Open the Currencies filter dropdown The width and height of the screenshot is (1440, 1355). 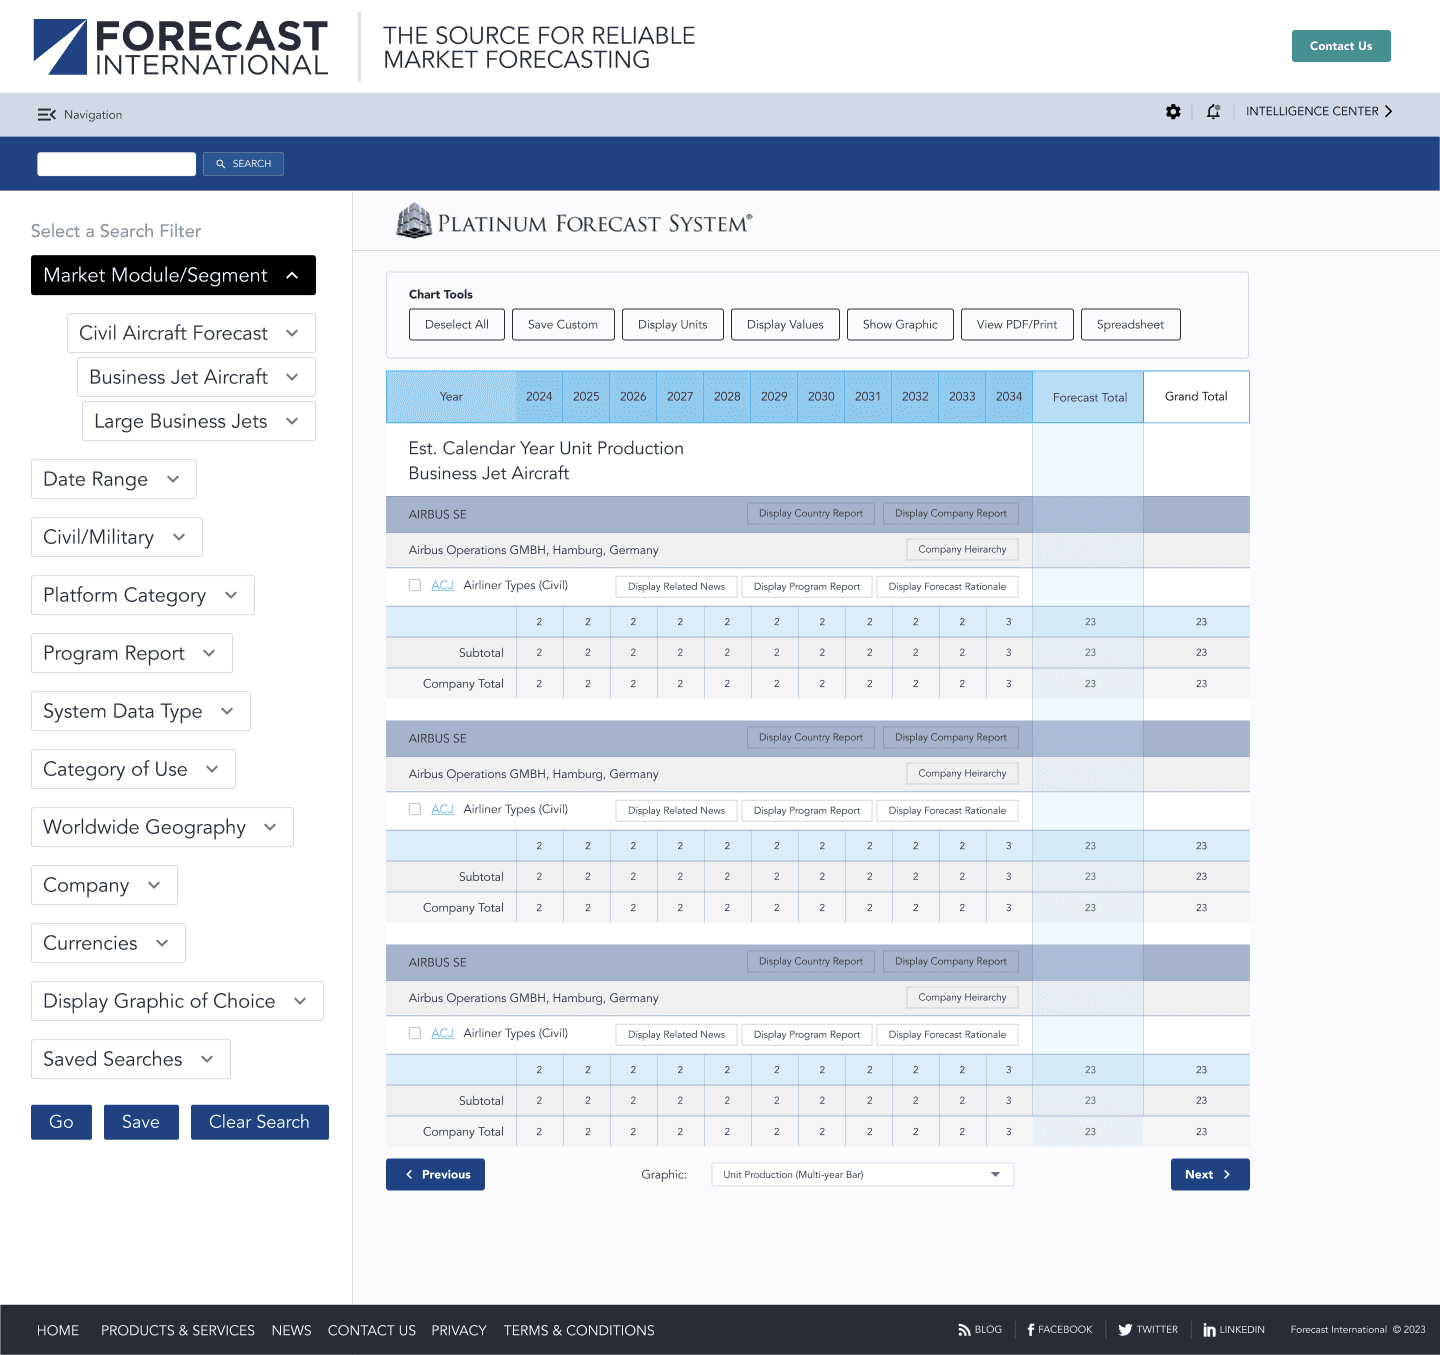click(x=108, y=943)
